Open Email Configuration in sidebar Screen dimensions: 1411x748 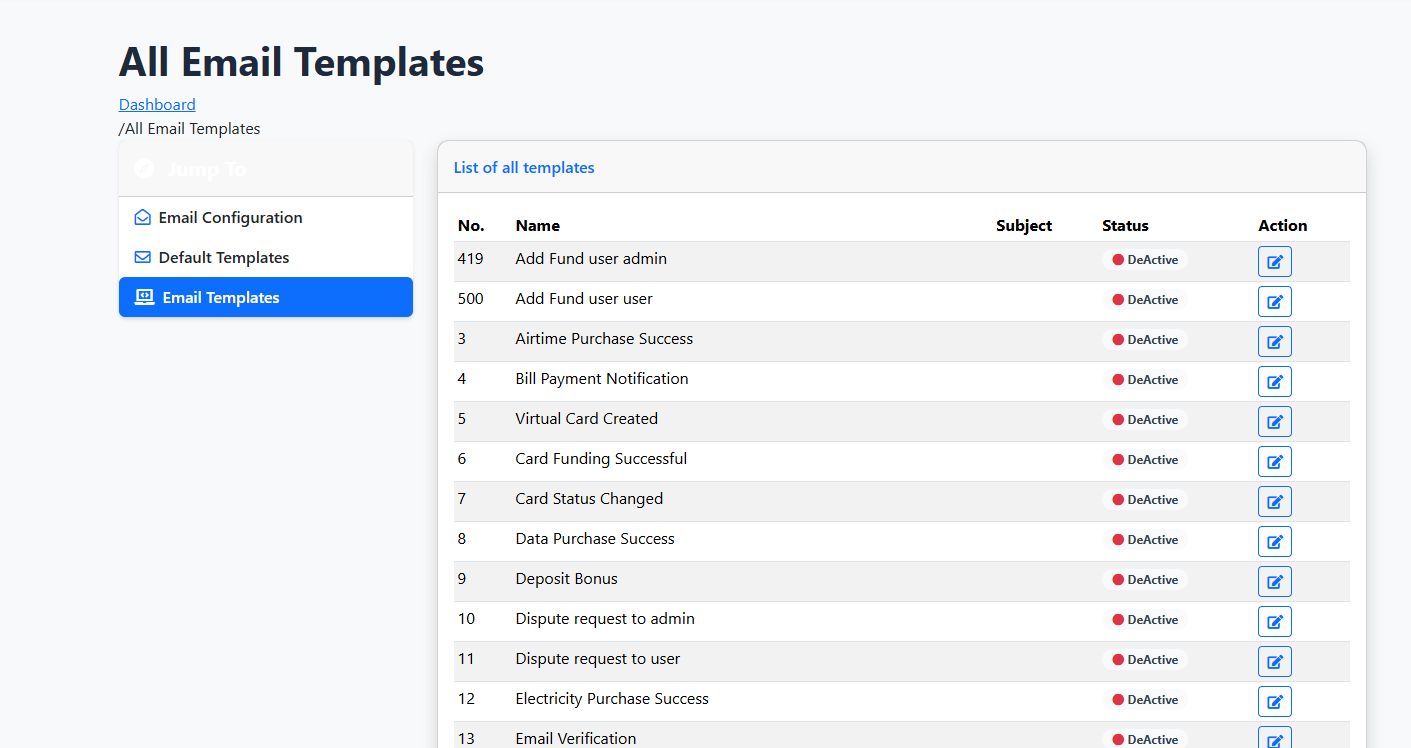[230, 218]
